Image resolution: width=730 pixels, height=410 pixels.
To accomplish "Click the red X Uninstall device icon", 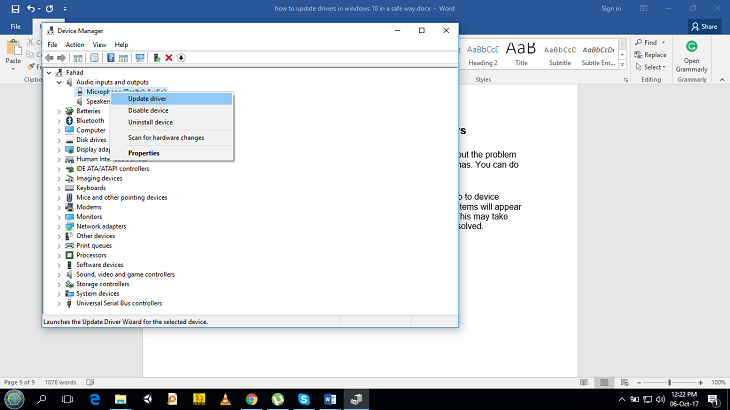I will coord(169,58).
